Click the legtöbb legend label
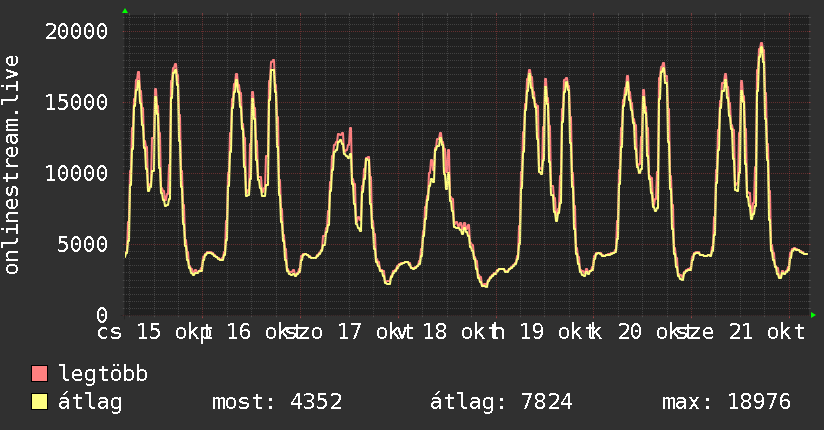The image size is (824, 430). [x=103, y=374]
